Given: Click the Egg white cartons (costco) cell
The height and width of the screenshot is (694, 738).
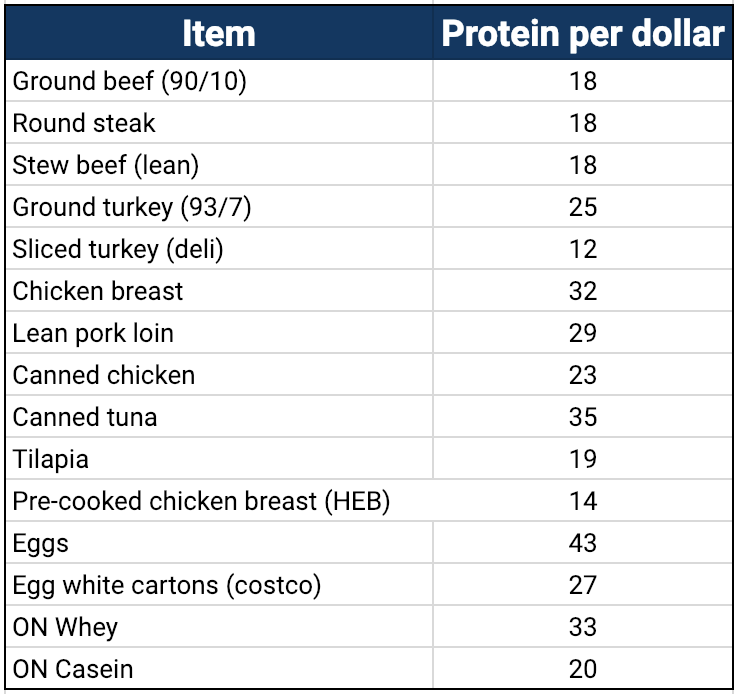Looking at the screenshot, I should [167, 585].
